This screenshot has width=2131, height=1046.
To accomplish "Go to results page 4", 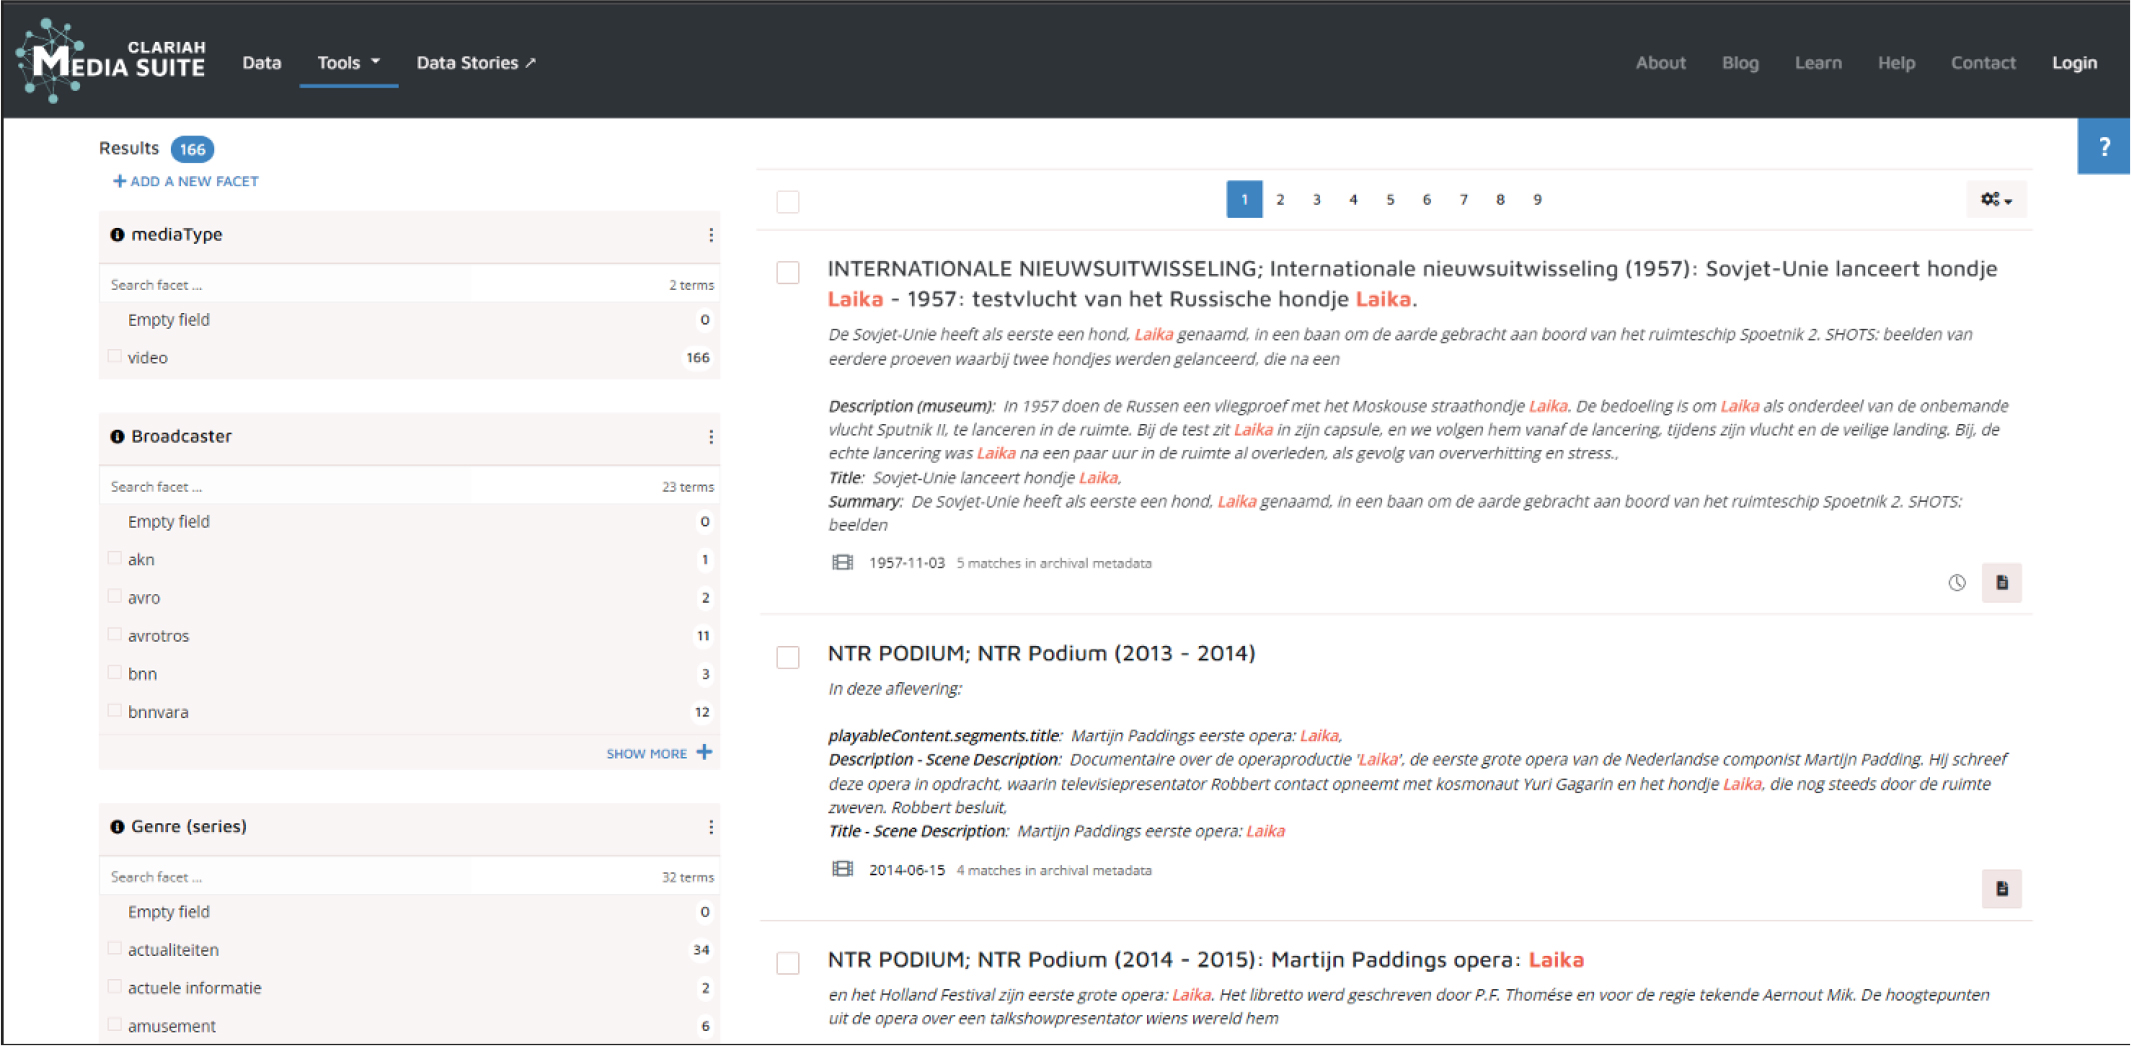I will (1353, 199).
